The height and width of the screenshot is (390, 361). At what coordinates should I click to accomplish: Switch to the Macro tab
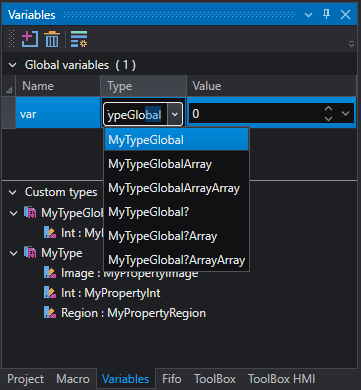pyautogui.click(x=73, y=379)
